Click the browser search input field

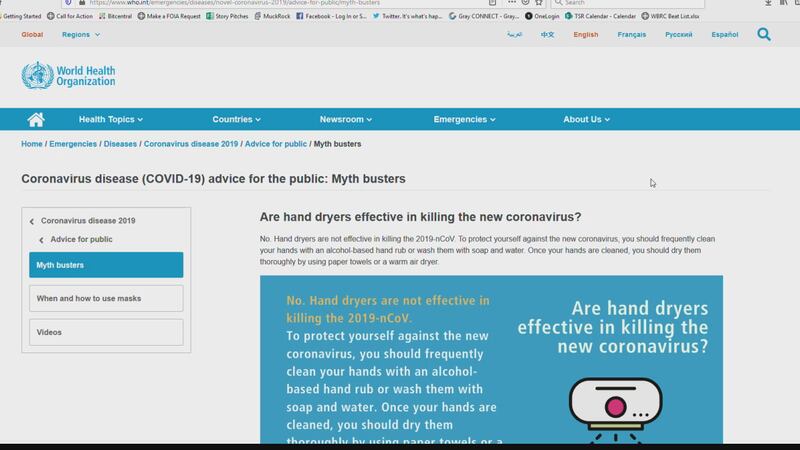[620, 3]
